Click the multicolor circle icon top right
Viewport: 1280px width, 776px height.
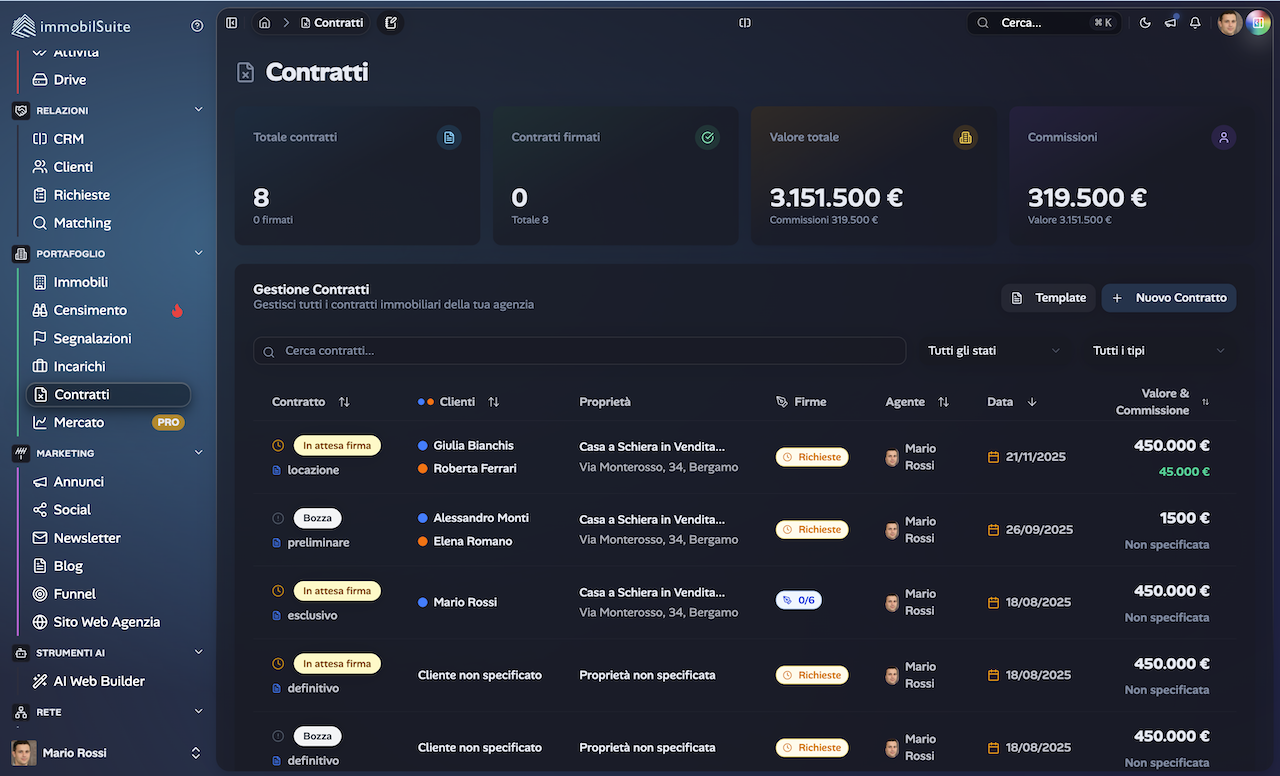(x=1257, y=23)
